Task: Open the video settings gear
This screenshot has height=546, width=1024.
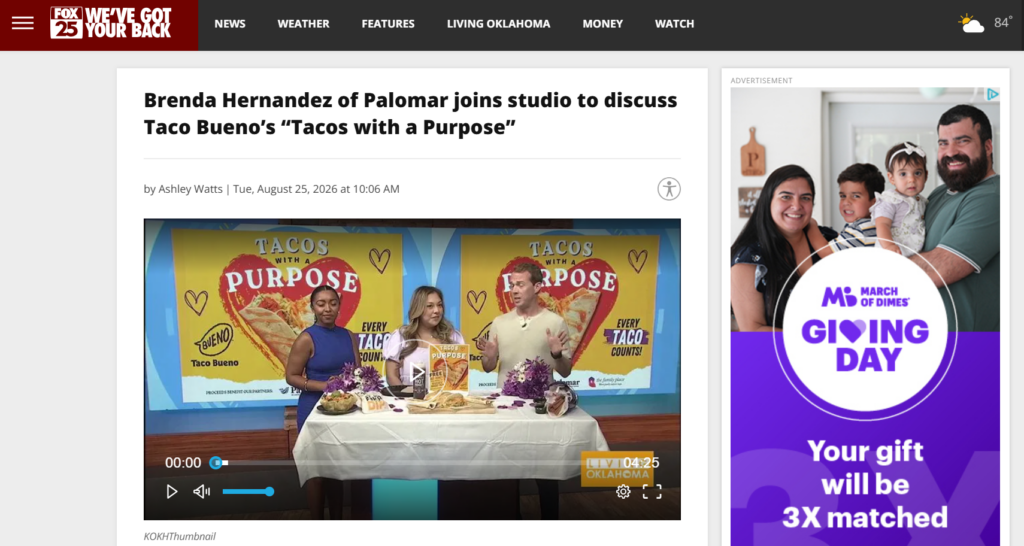Action: click(623, 492)
